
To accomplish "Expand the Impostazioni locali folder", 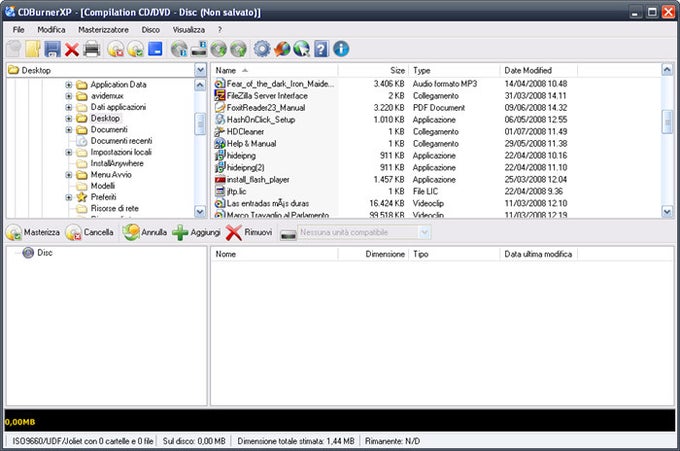I will point(69,152).
